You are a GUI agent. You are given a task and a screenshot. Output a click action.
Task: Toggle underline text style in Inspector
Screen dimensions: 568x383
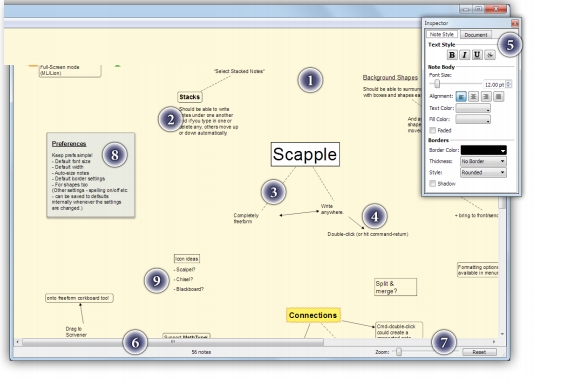click(477, 55)
